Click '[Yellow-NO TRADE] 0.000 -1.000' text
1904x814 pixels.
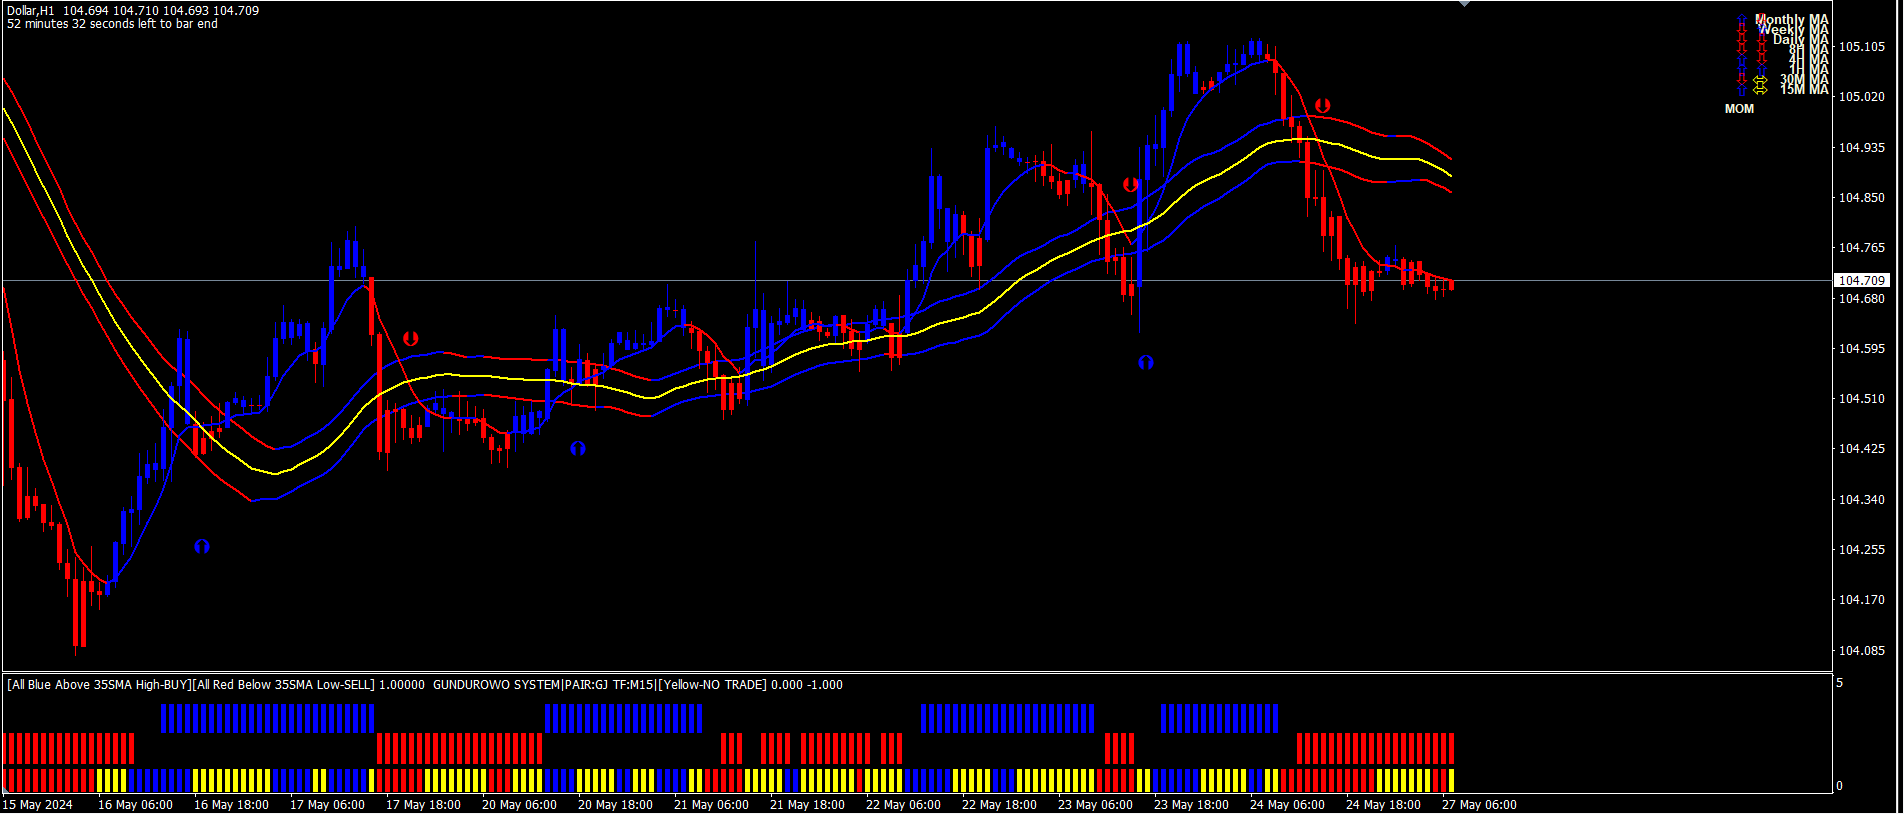click(x=750, y=685)
